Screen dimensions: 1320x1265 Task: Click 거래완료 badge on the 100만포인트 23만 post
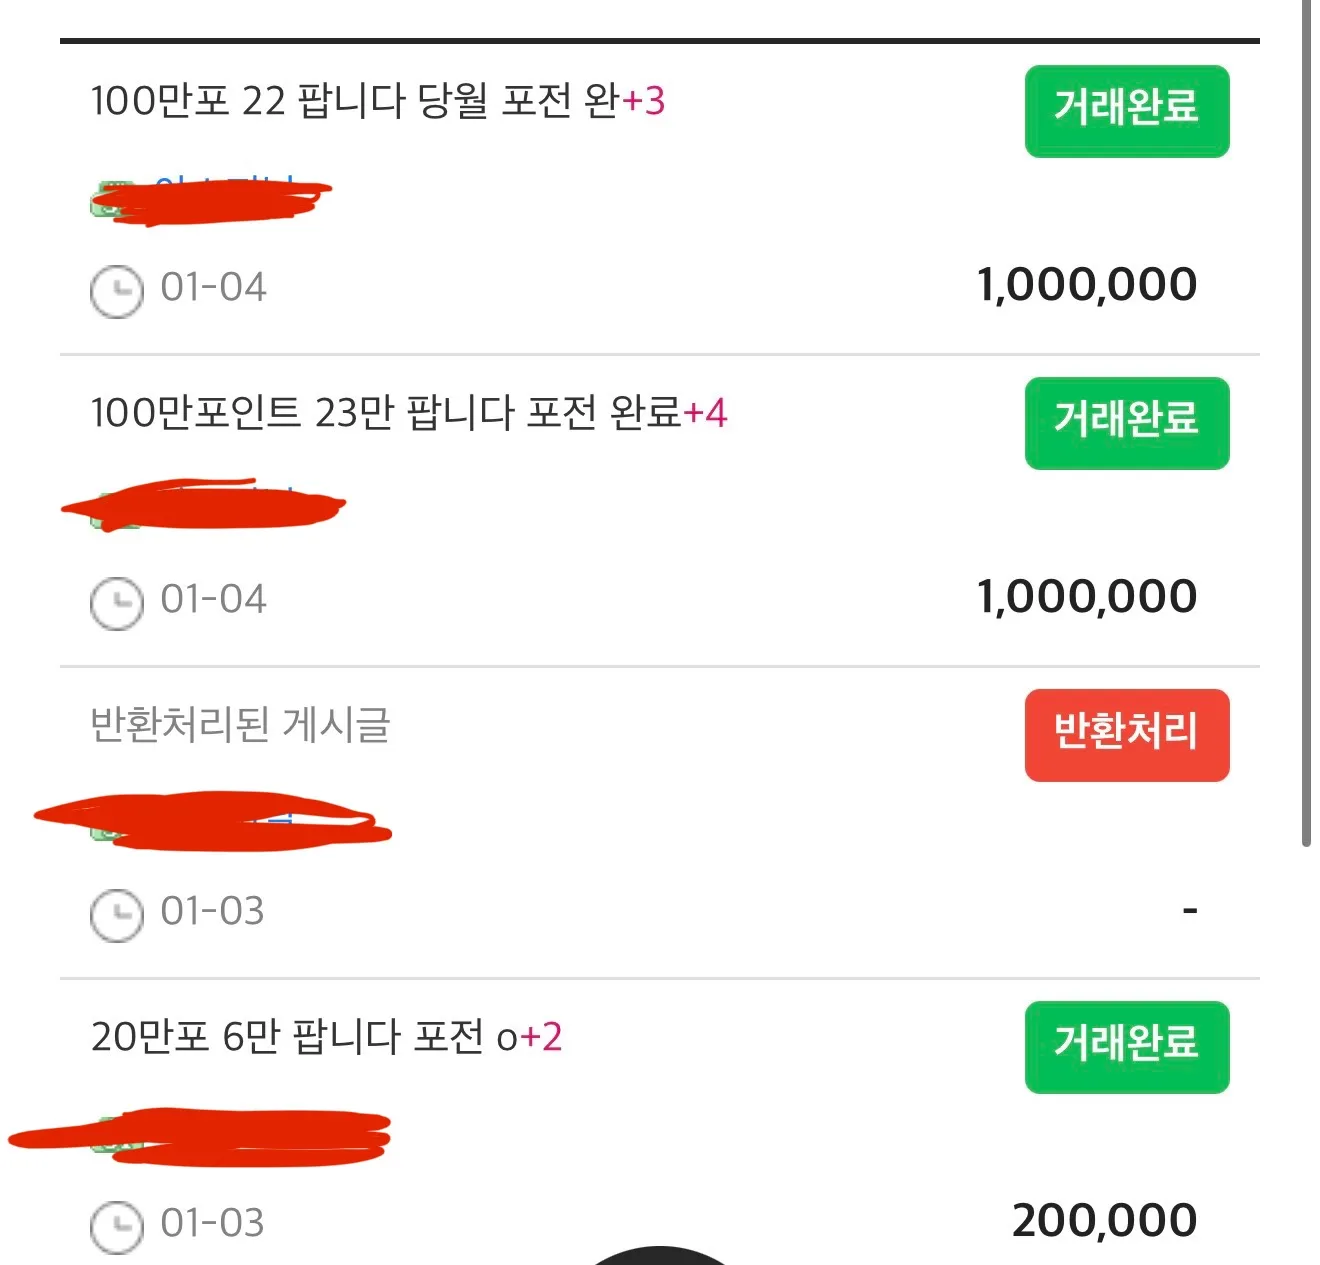coord(1127,423)
